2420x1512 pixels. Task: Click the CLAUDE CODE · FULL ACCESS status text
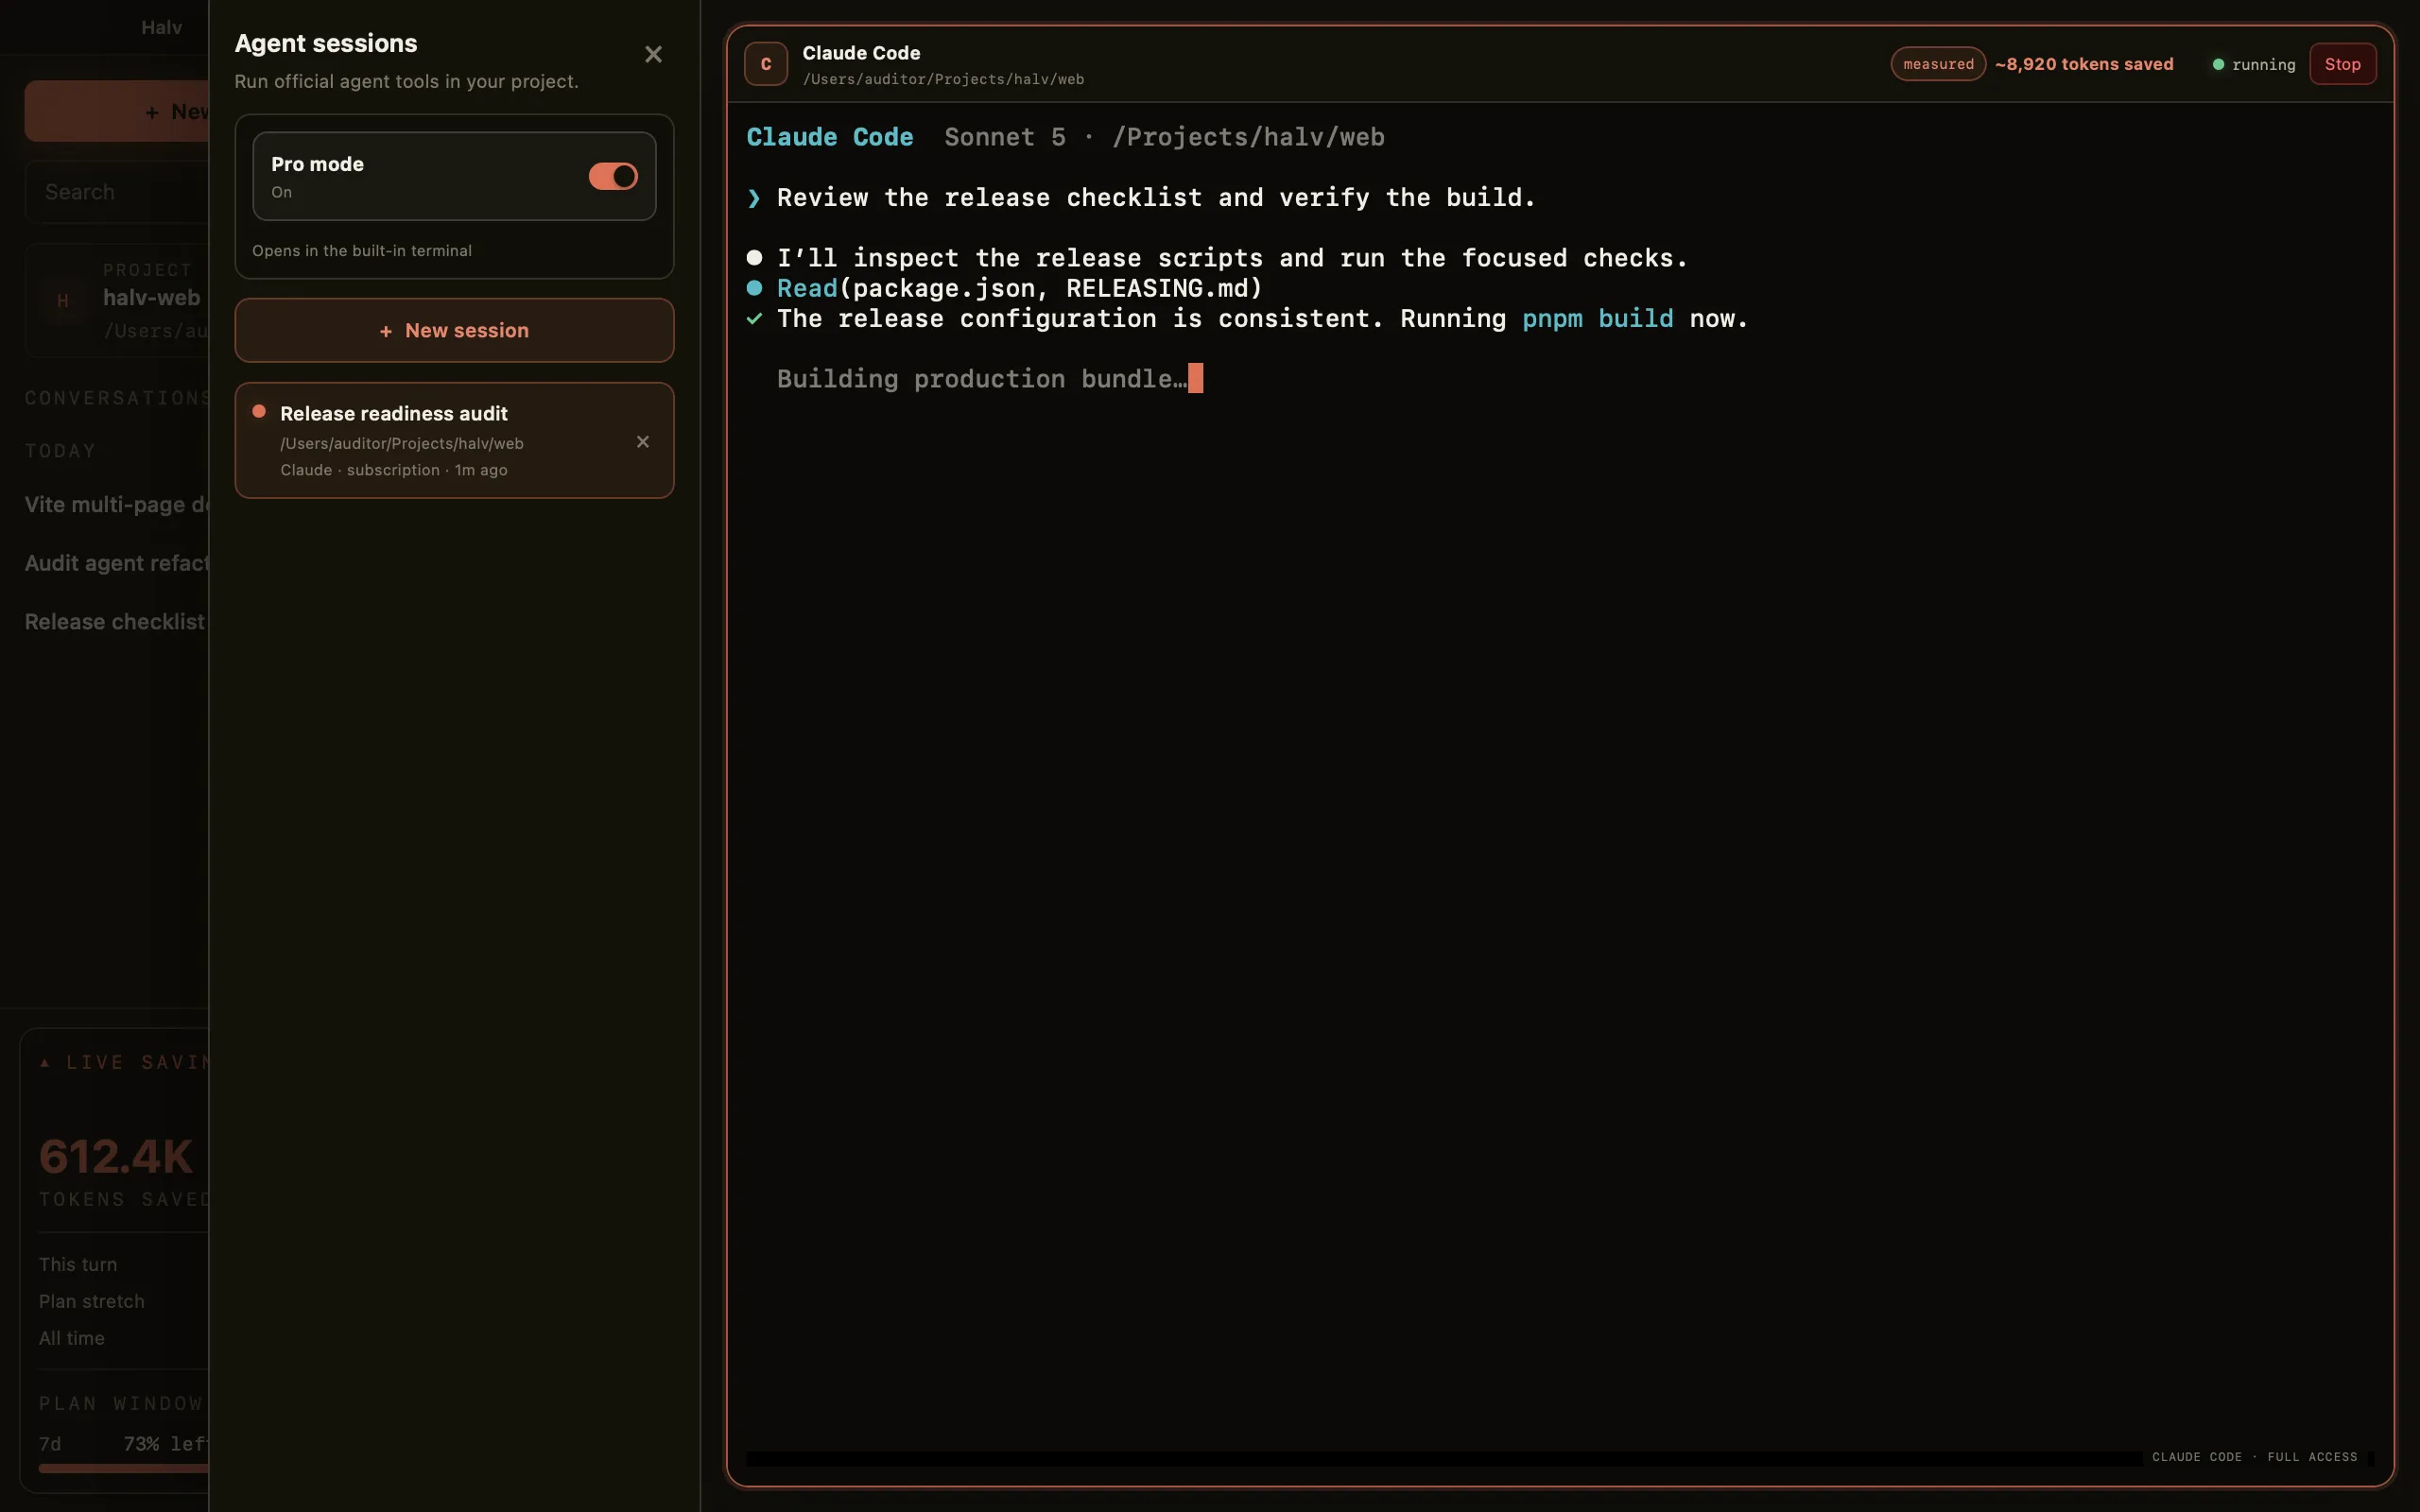pyautogui.click(x=2254, y=1457)
